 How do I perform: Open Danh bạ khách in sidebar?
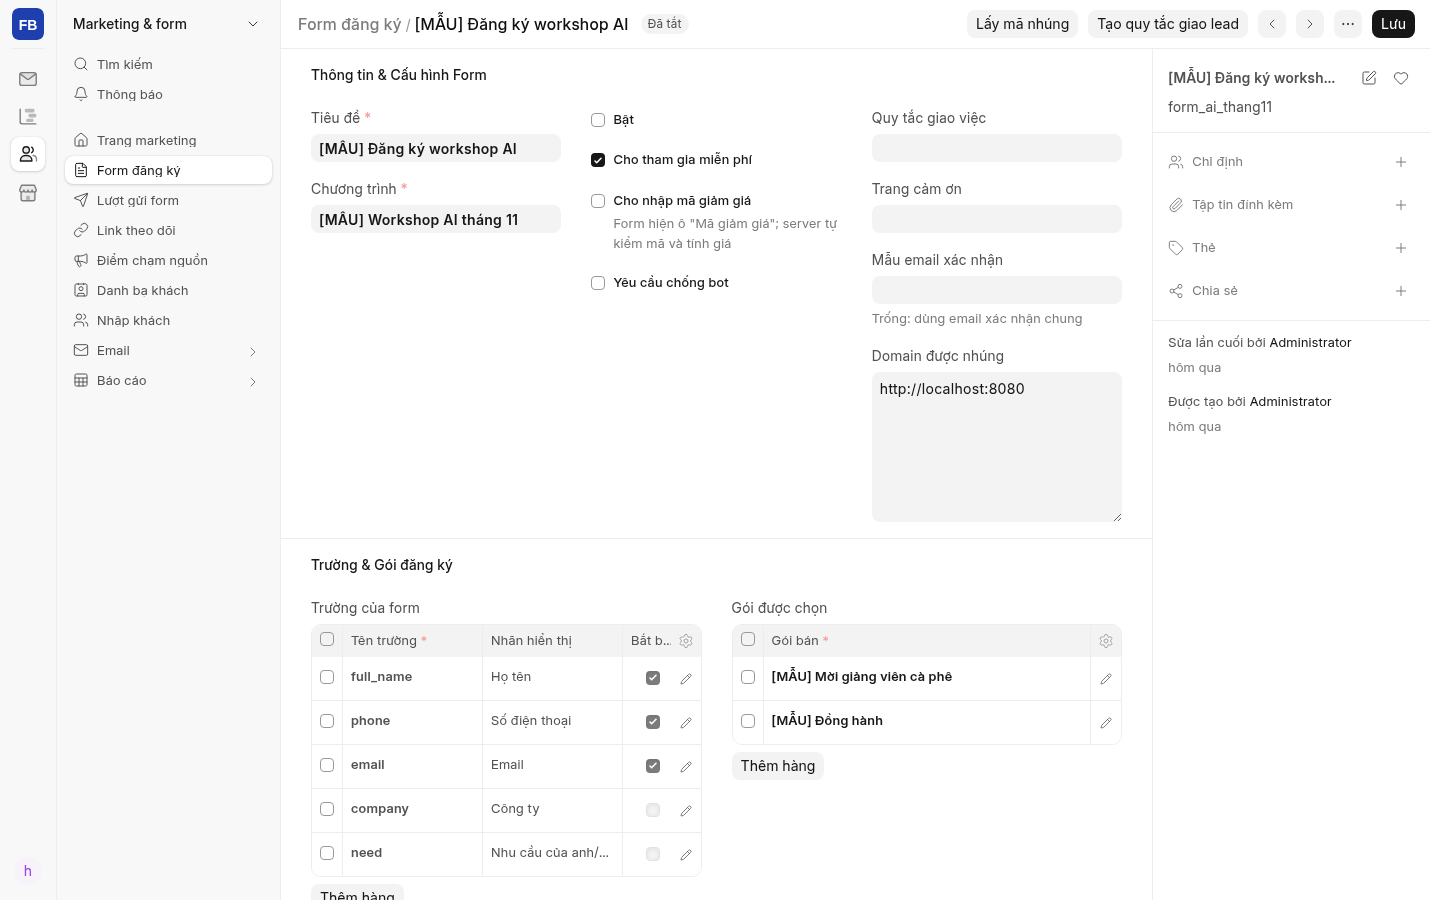tap(168, 290)
